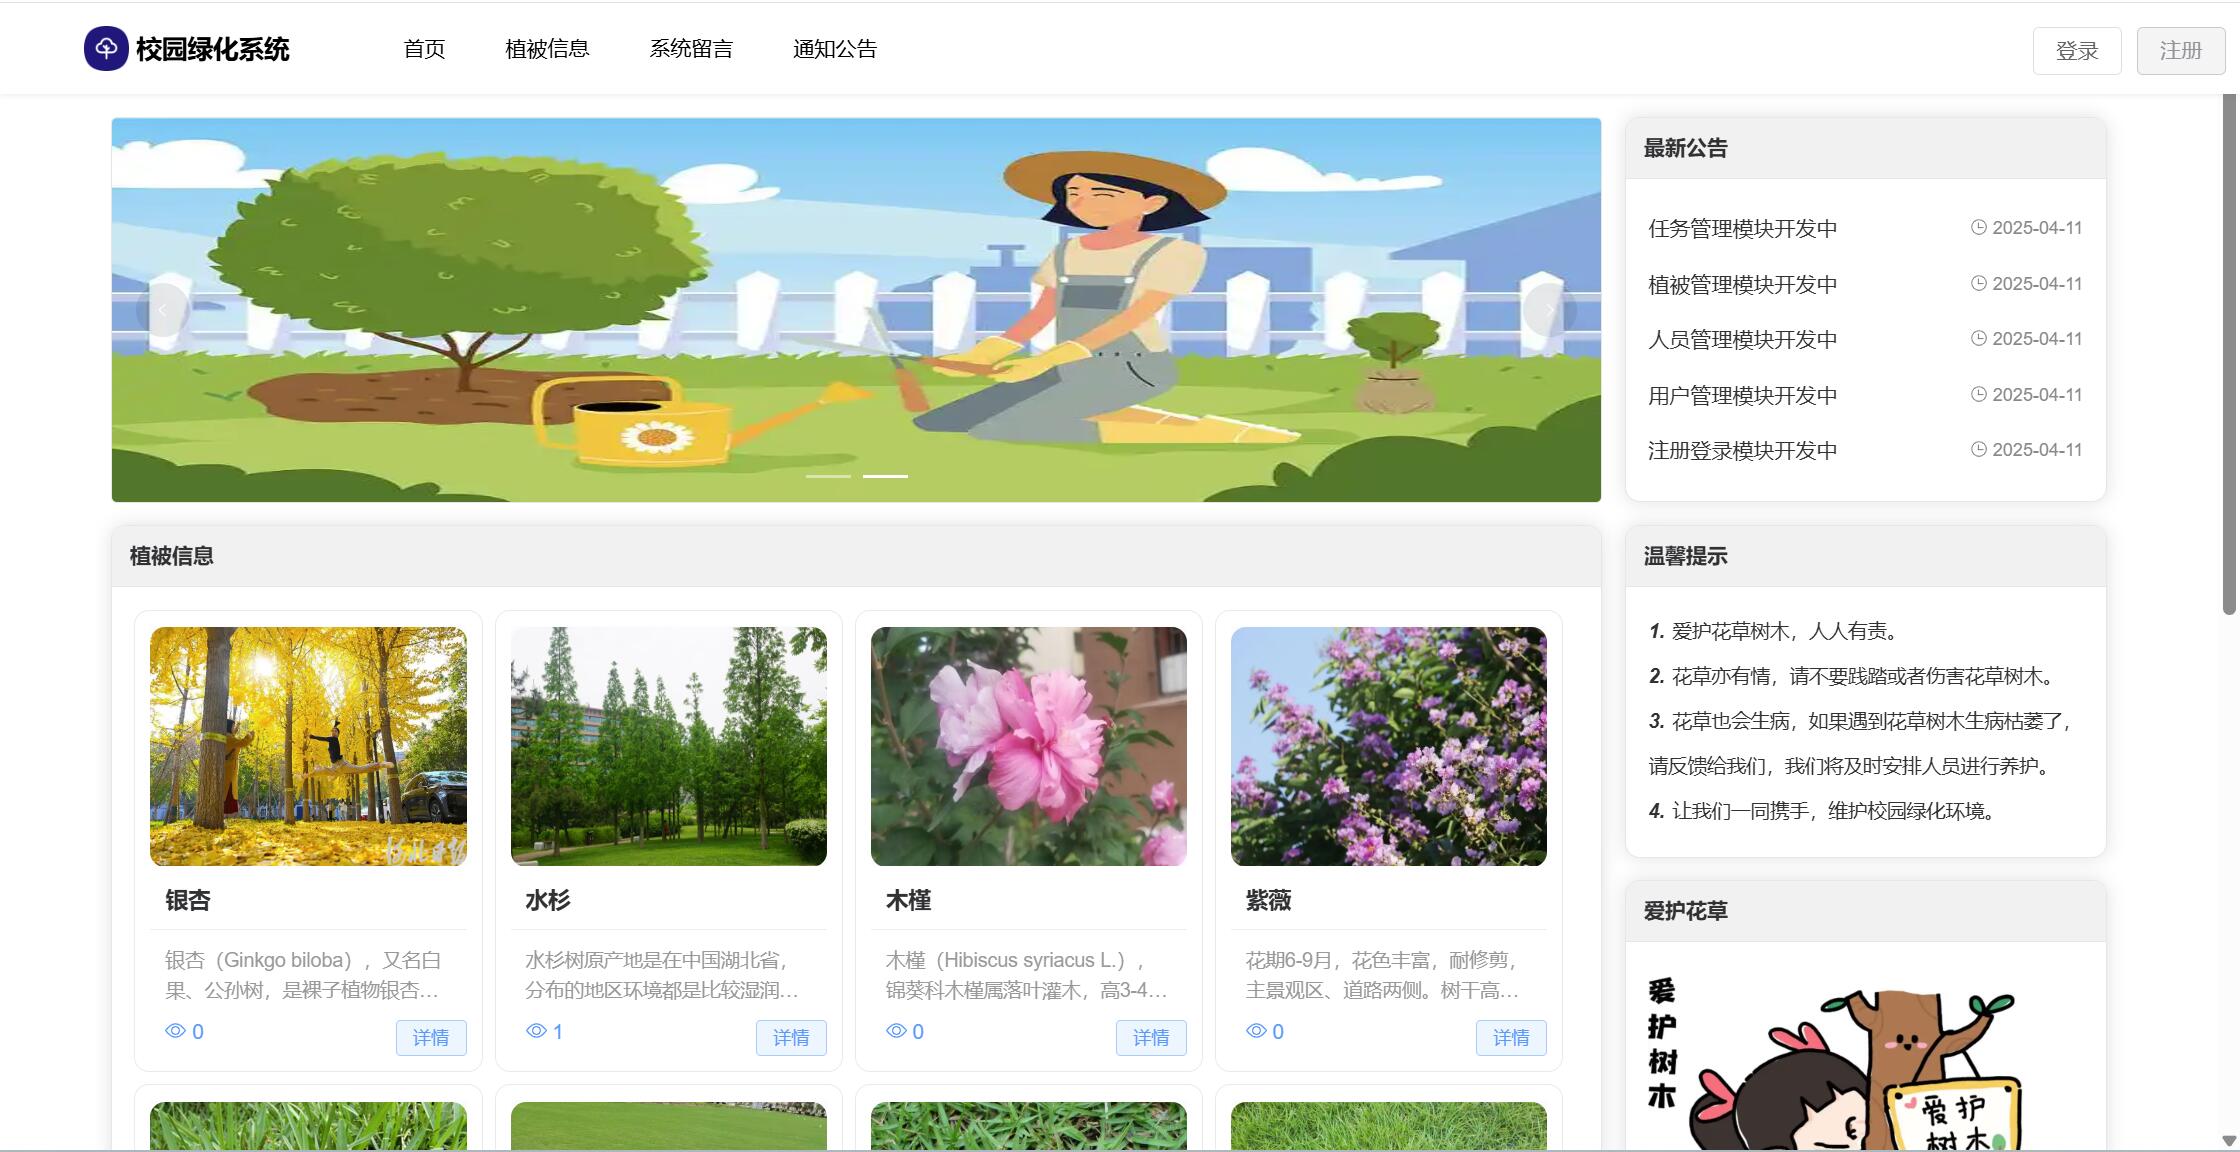Image resolution: width=2240 pixels, height=1152 pixels.
Task: Click the clock icon beside 任务管理模块开发中
Action: pyautogui.click(x=1979, y=227)
